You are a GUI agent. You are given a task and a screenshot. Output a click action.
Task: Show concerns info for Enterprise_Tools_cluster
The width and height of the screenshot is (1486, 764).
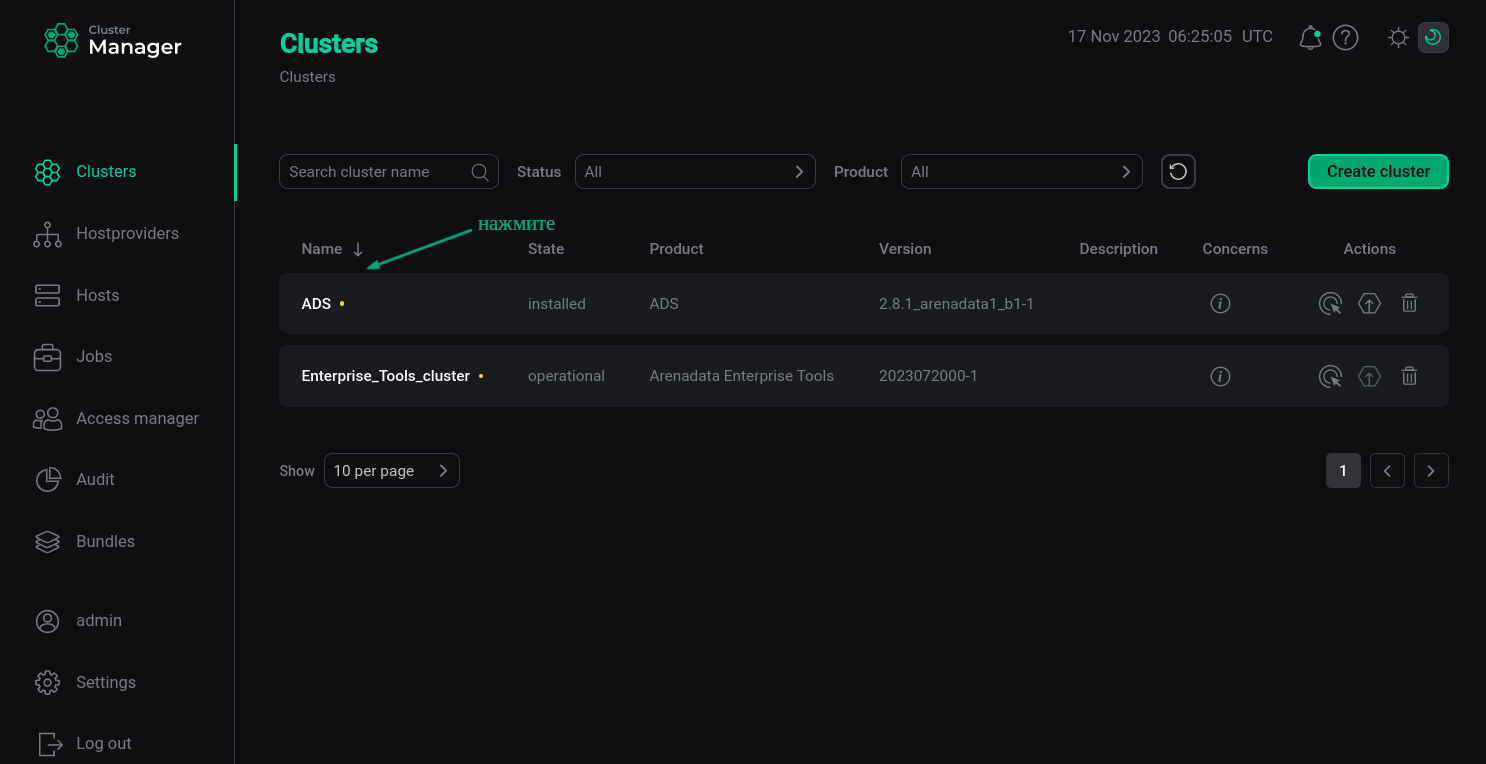1220,377
